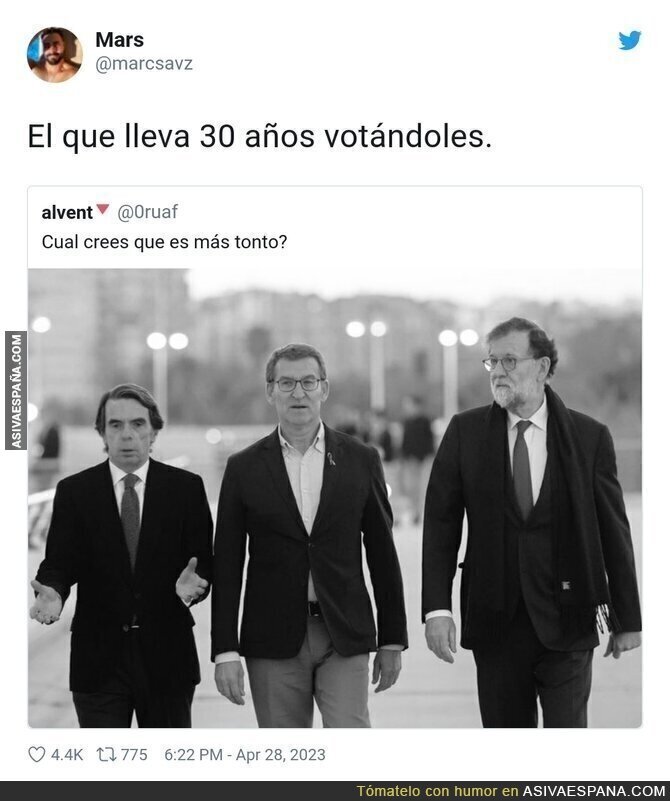This screenshot has width=670, height=801.
Task: Click the retweet arrows icon
Action: [x=106, y=755]
